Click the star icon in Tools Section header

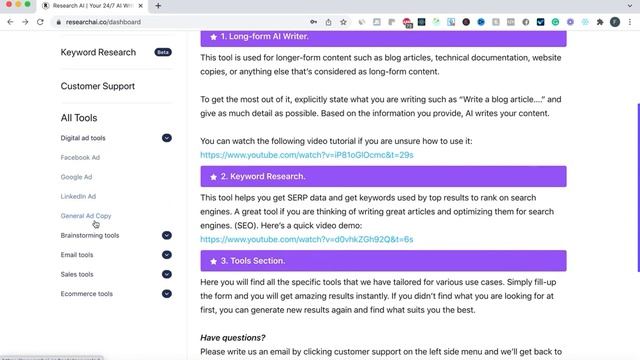213,261
